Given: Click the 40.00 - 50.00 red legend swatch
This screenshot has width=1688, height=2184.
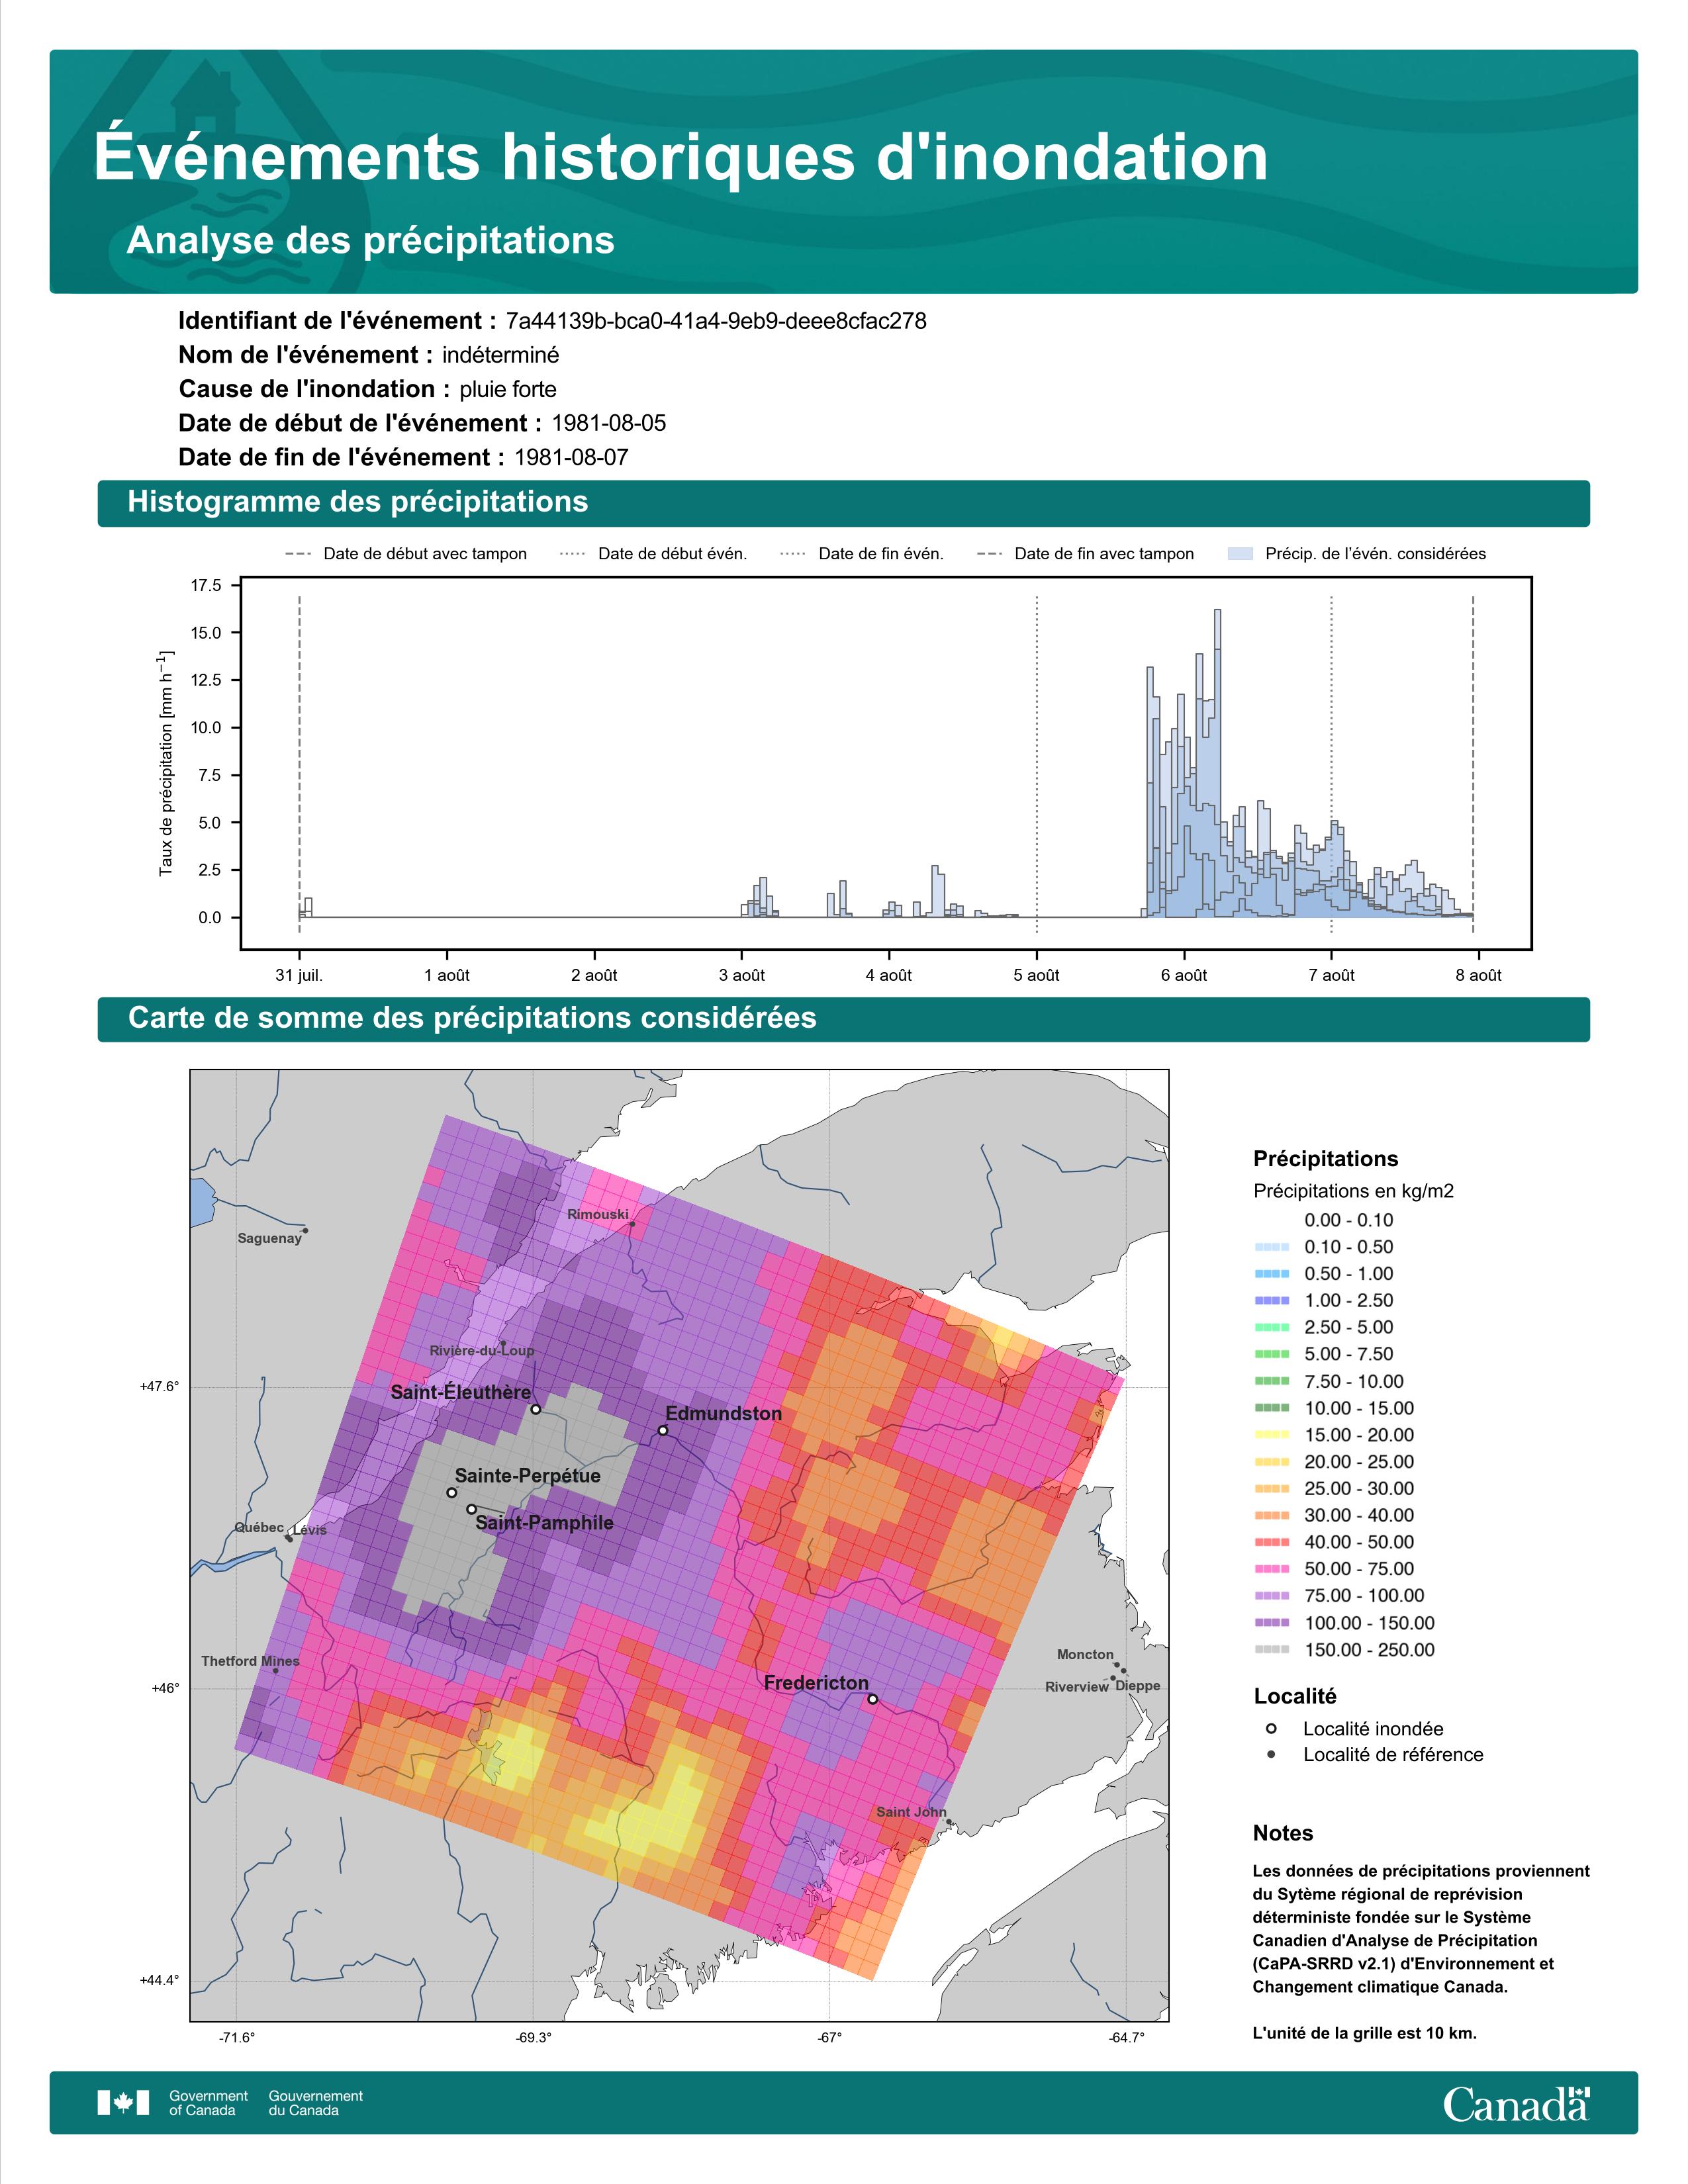Looking at the screenshot, I should [x=1272, y=1542].
